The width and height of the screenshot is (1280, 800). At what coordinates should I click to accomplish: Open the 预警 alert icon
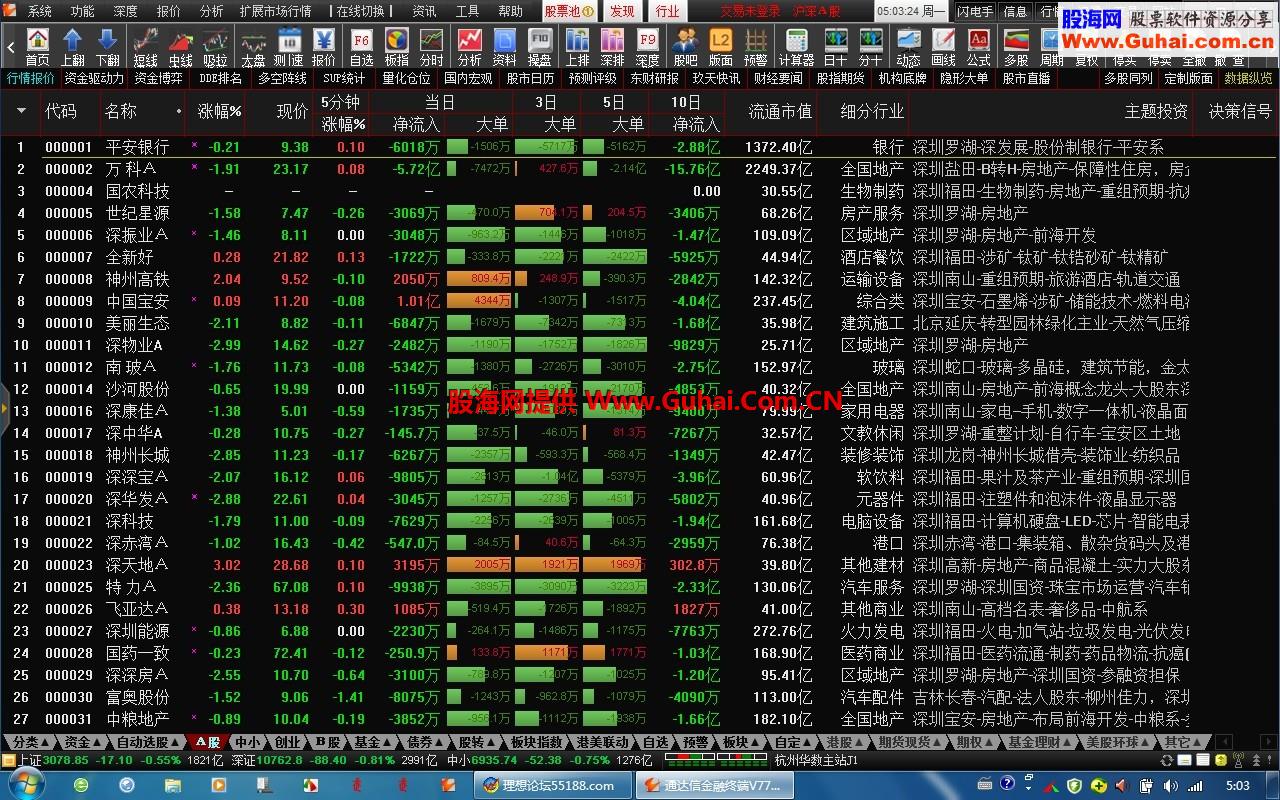click(755, 47)
